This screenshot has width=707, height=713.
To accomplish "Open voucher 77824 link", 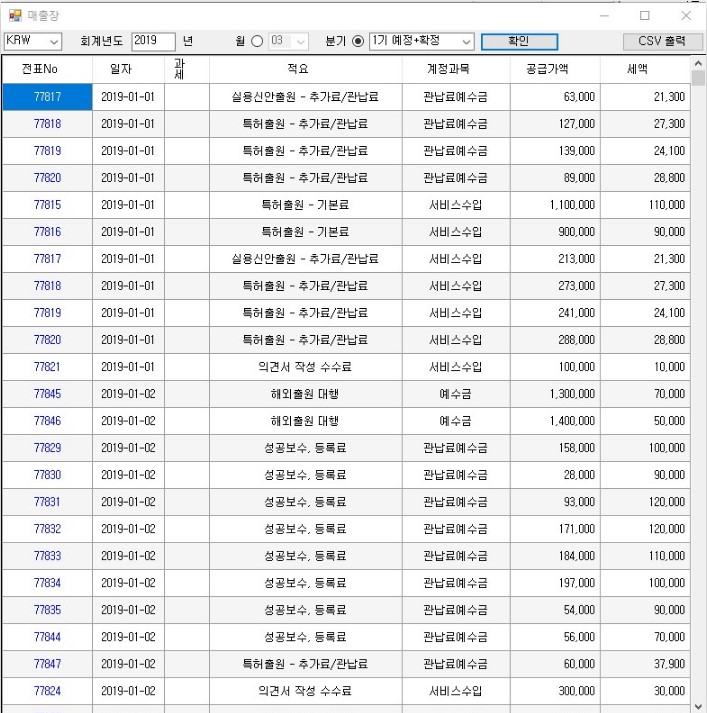I will coord(47,691).
